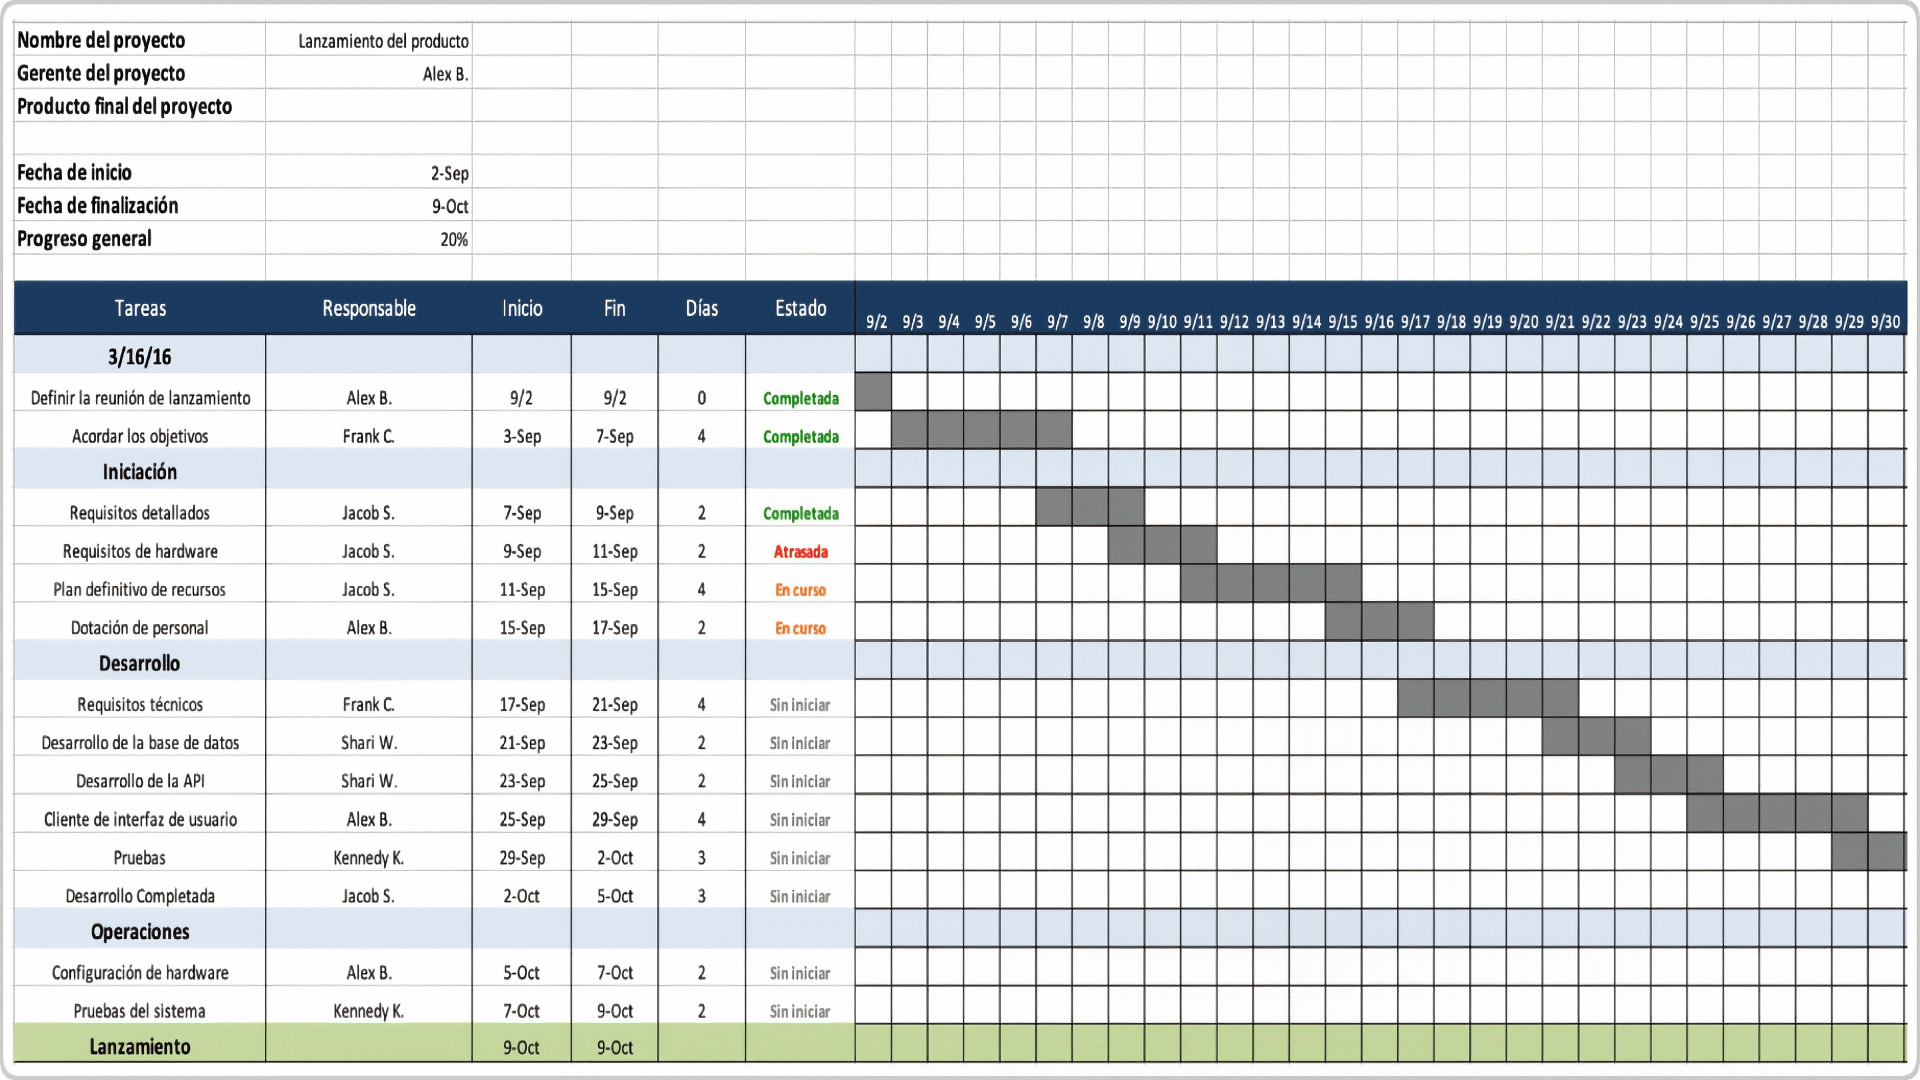Click the 'Tareas' column header
This screenshot has width=1920, height=1080.
[x=140, y=308]
